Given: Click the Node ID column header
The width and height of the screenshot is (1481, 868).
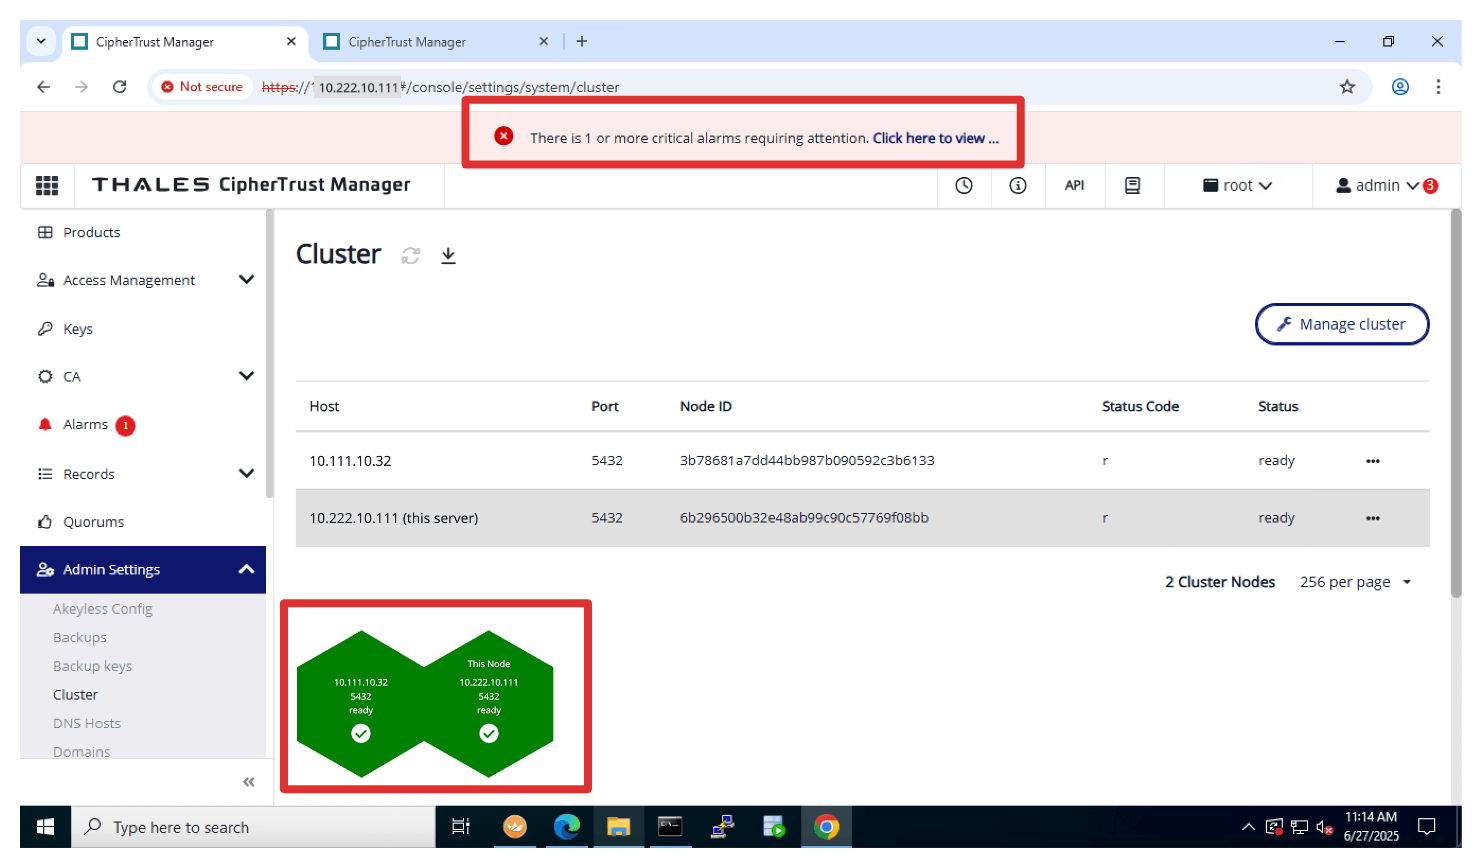Looking at the screenshot, I should tap(706, 406).
